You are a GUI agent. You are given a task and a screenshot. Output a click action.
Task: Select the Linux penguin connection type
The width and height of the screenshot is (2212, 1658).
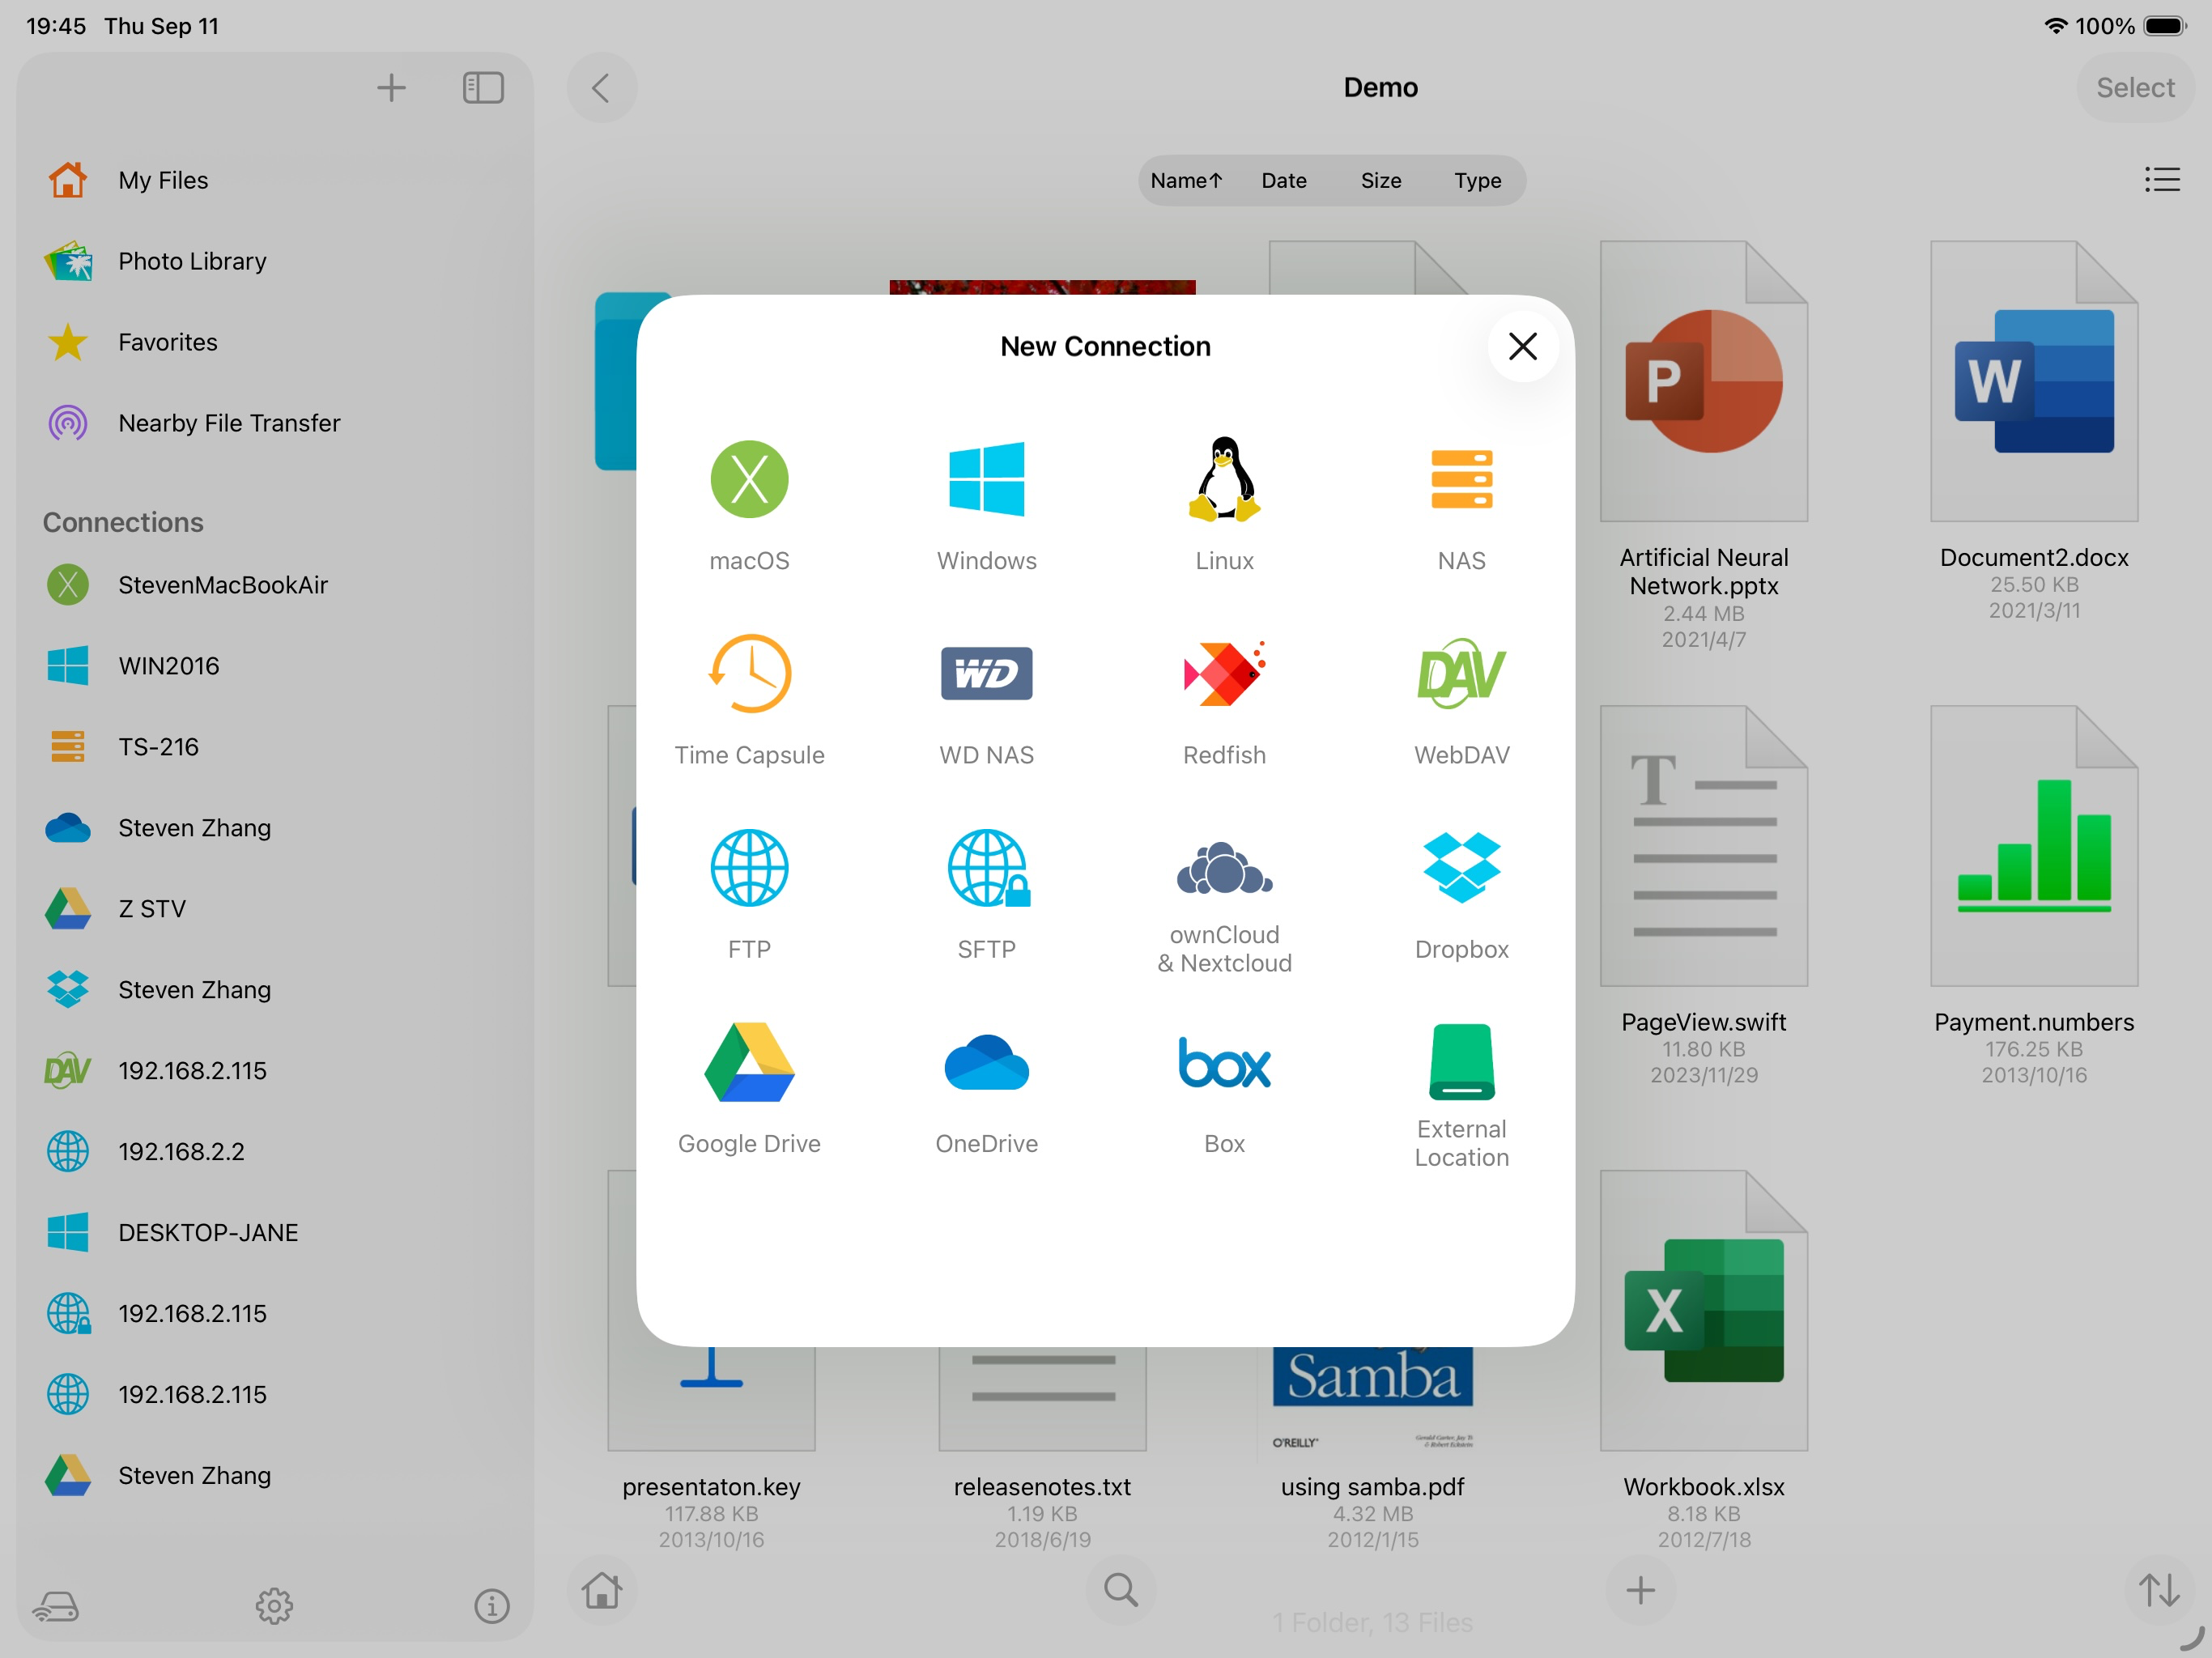click(x=1224, y=480)
